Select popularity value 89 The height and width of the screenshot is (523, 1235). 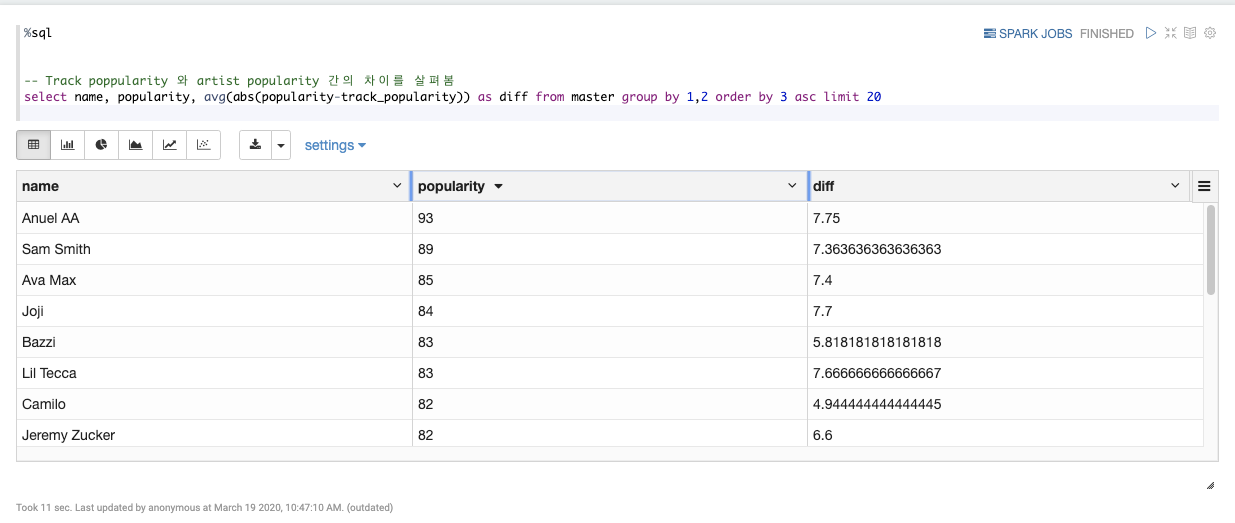click(x=610, y=249)
